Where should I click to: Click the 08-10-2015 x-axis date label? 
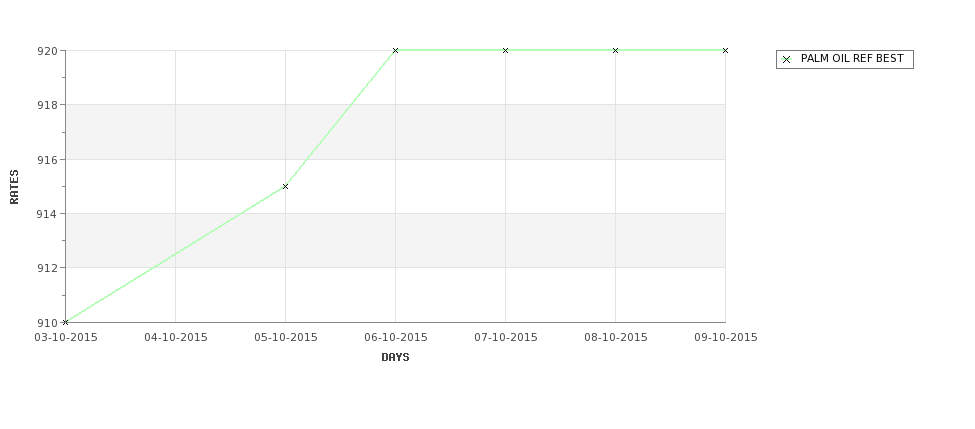tap(616, 338)
